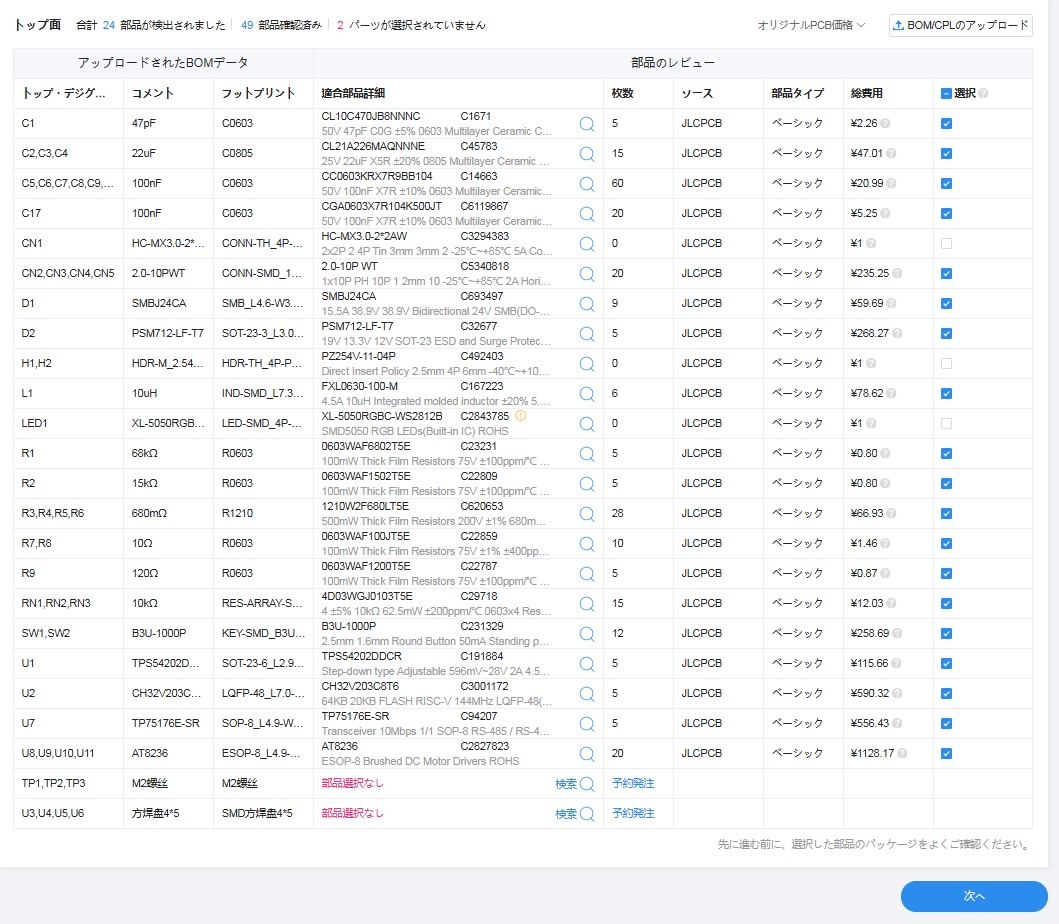Click the ソース column header

point(697,93)
